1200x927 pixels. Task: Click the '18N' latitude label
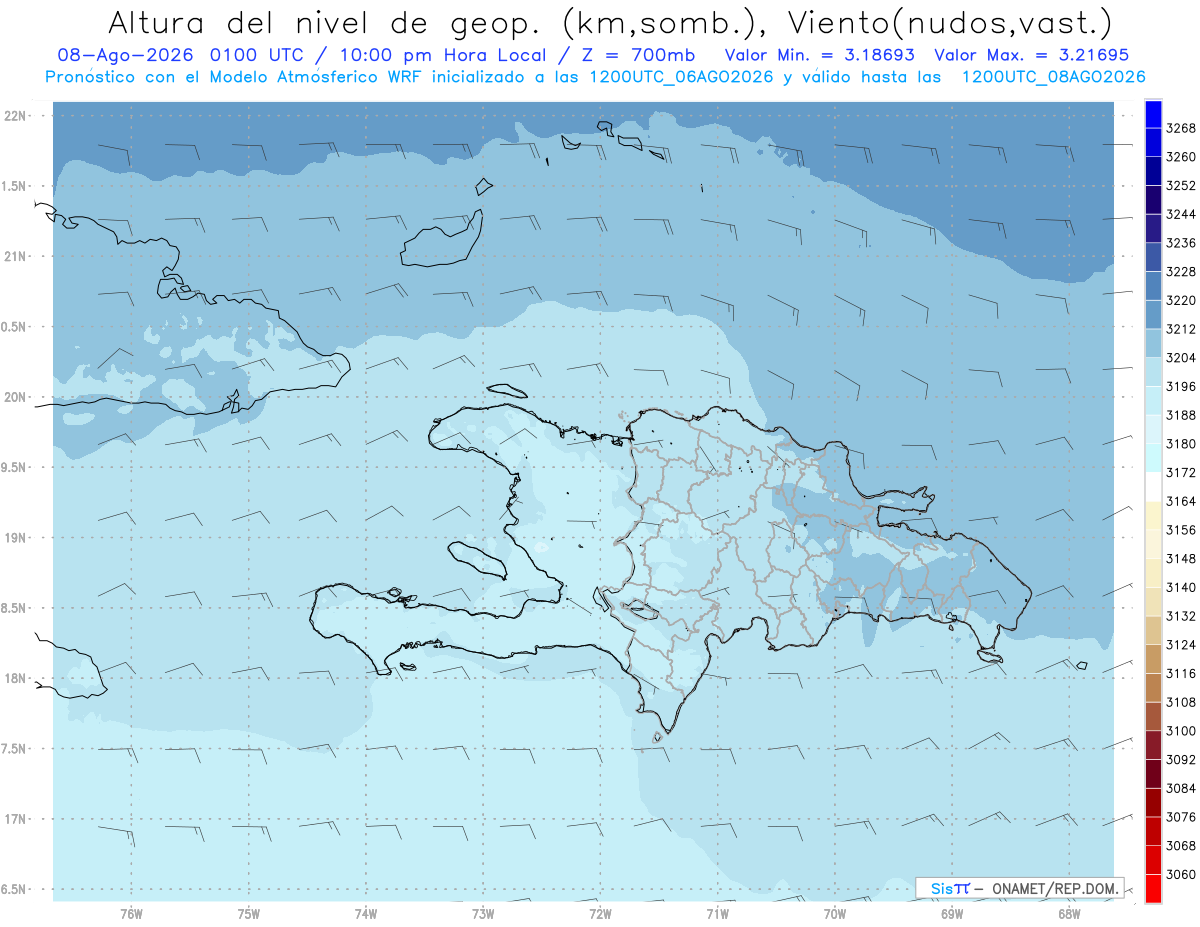(14, 679)
